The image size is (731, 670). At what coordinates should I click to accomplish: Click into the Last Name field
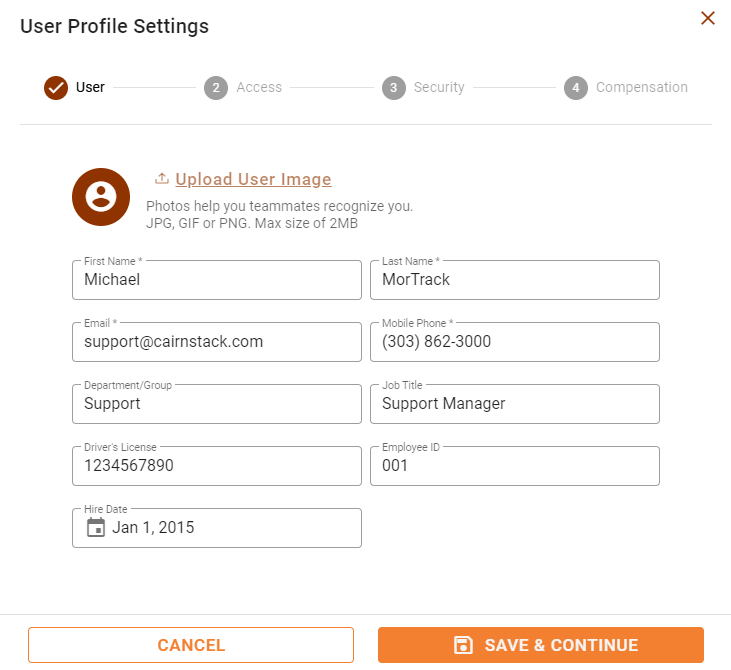pos(515,280)
